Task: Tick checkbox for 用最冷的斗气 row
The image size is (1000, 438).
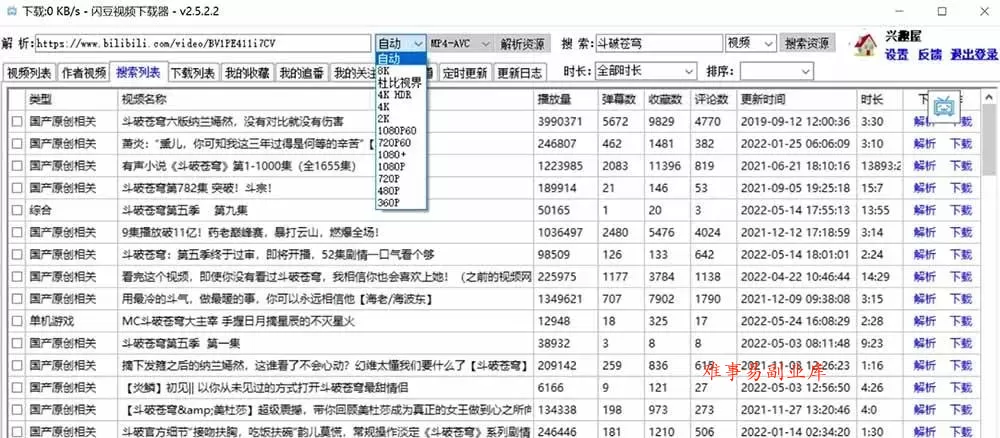Action: 17,299
